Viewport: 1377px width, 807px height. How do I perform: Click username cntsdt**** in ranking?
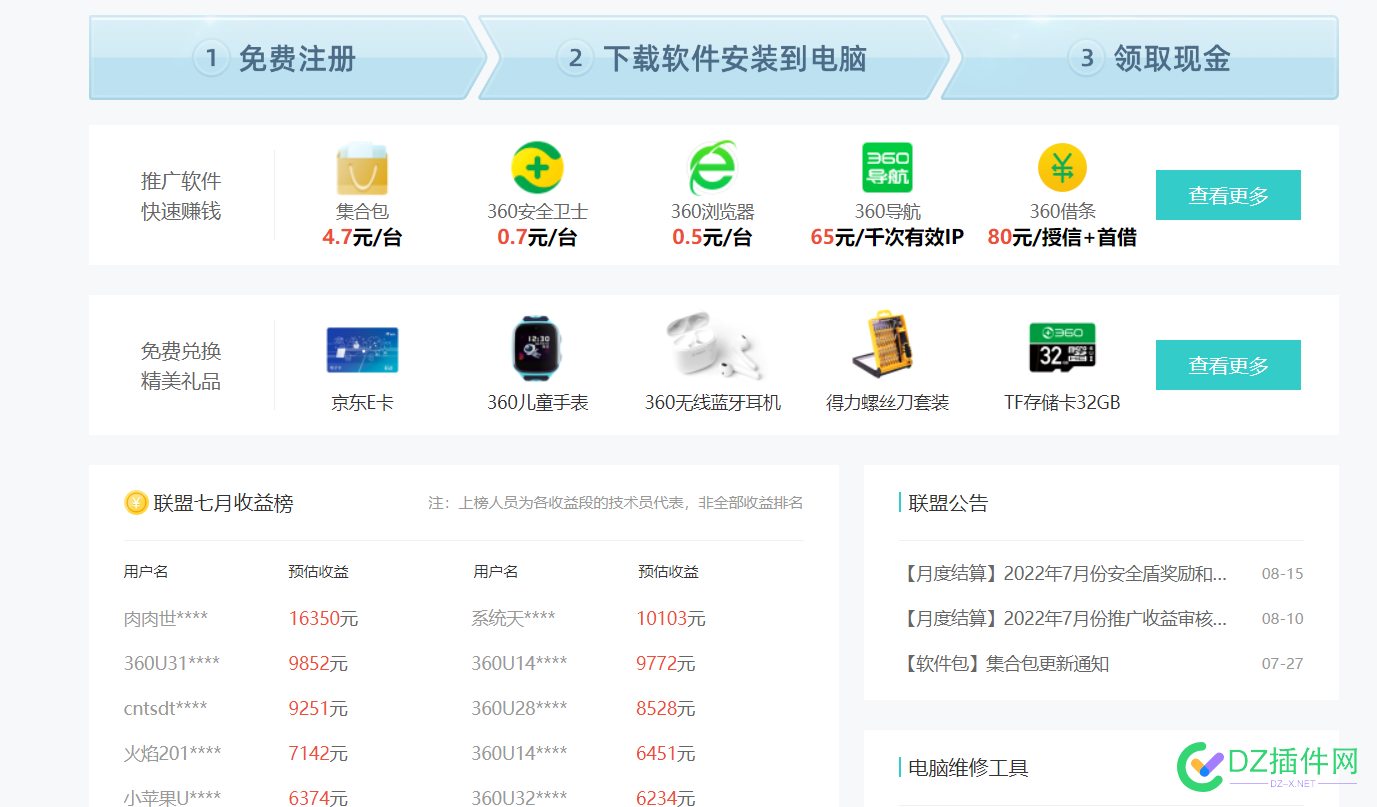pyautogui.click(x=166, y=709)
